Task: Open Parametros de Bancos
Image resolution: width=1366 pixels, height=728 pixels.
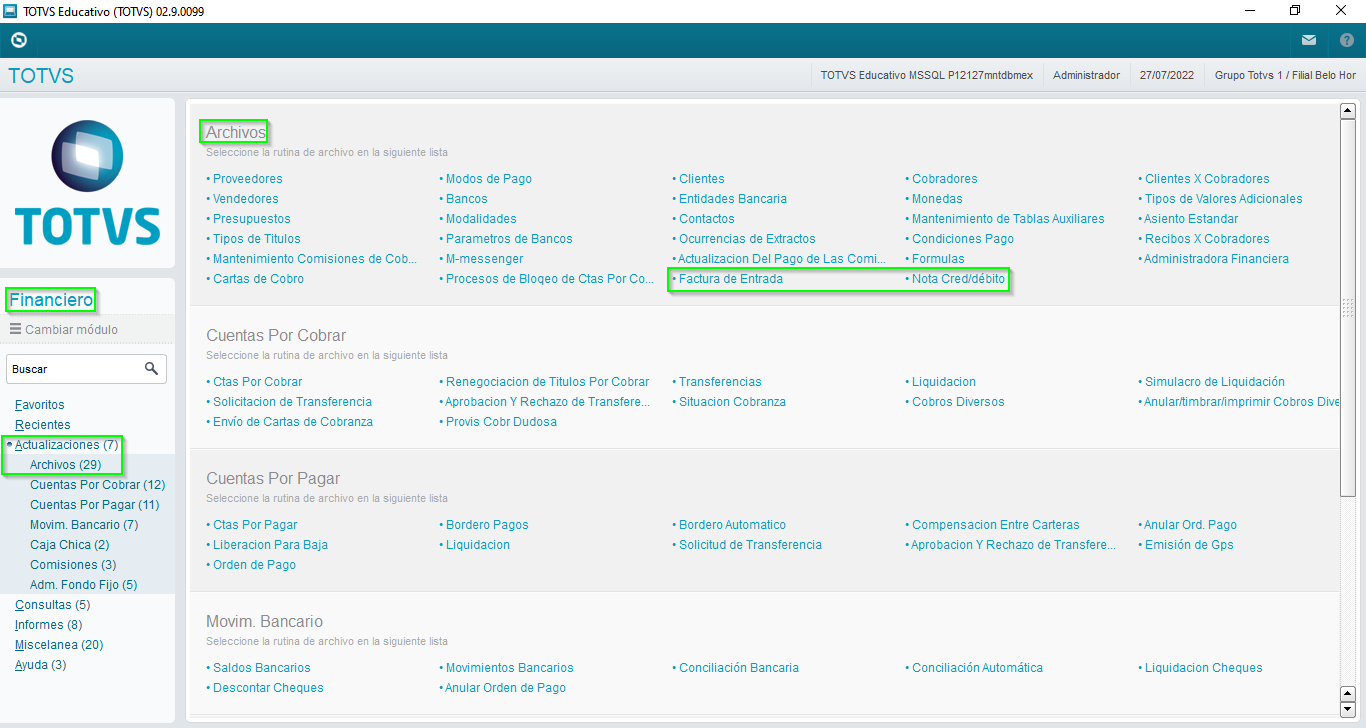Action: [x=509, y=239]
